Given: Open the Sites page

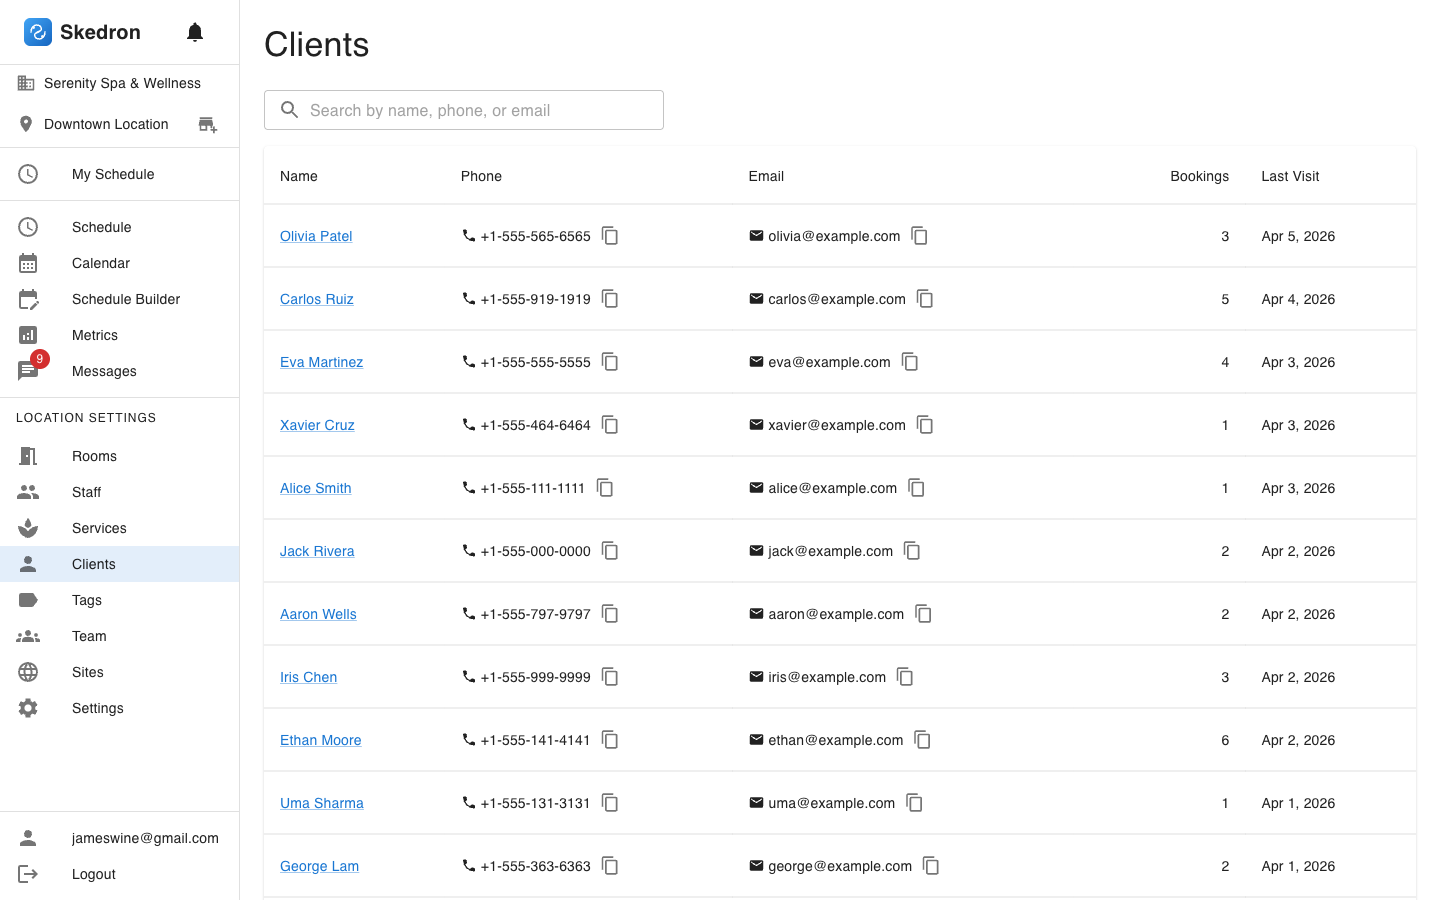Looking at the screenshot, I should (119, 672).
